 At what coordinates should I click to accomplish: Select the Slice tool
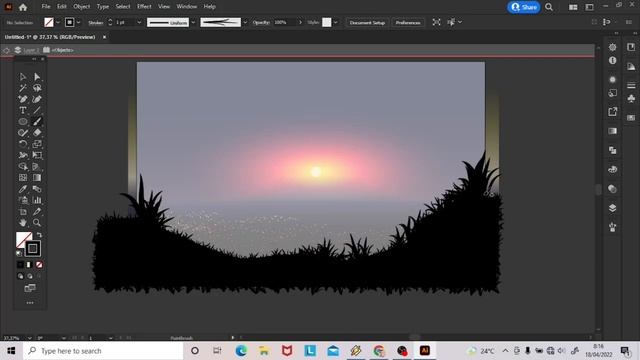(x=37, y=211)
